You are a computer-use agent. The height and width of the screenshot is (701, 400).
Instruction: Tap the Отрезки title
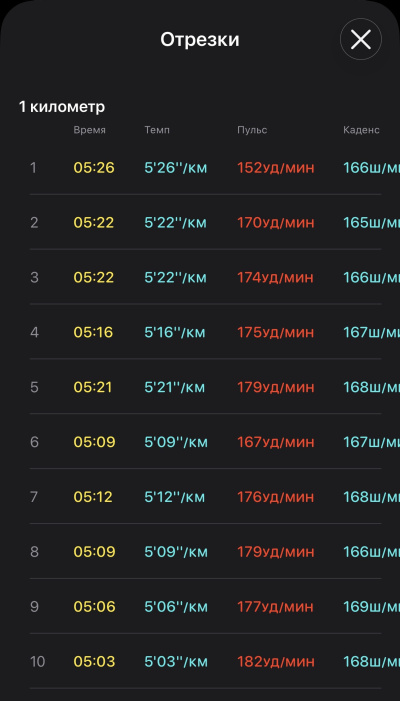point(200,40)
